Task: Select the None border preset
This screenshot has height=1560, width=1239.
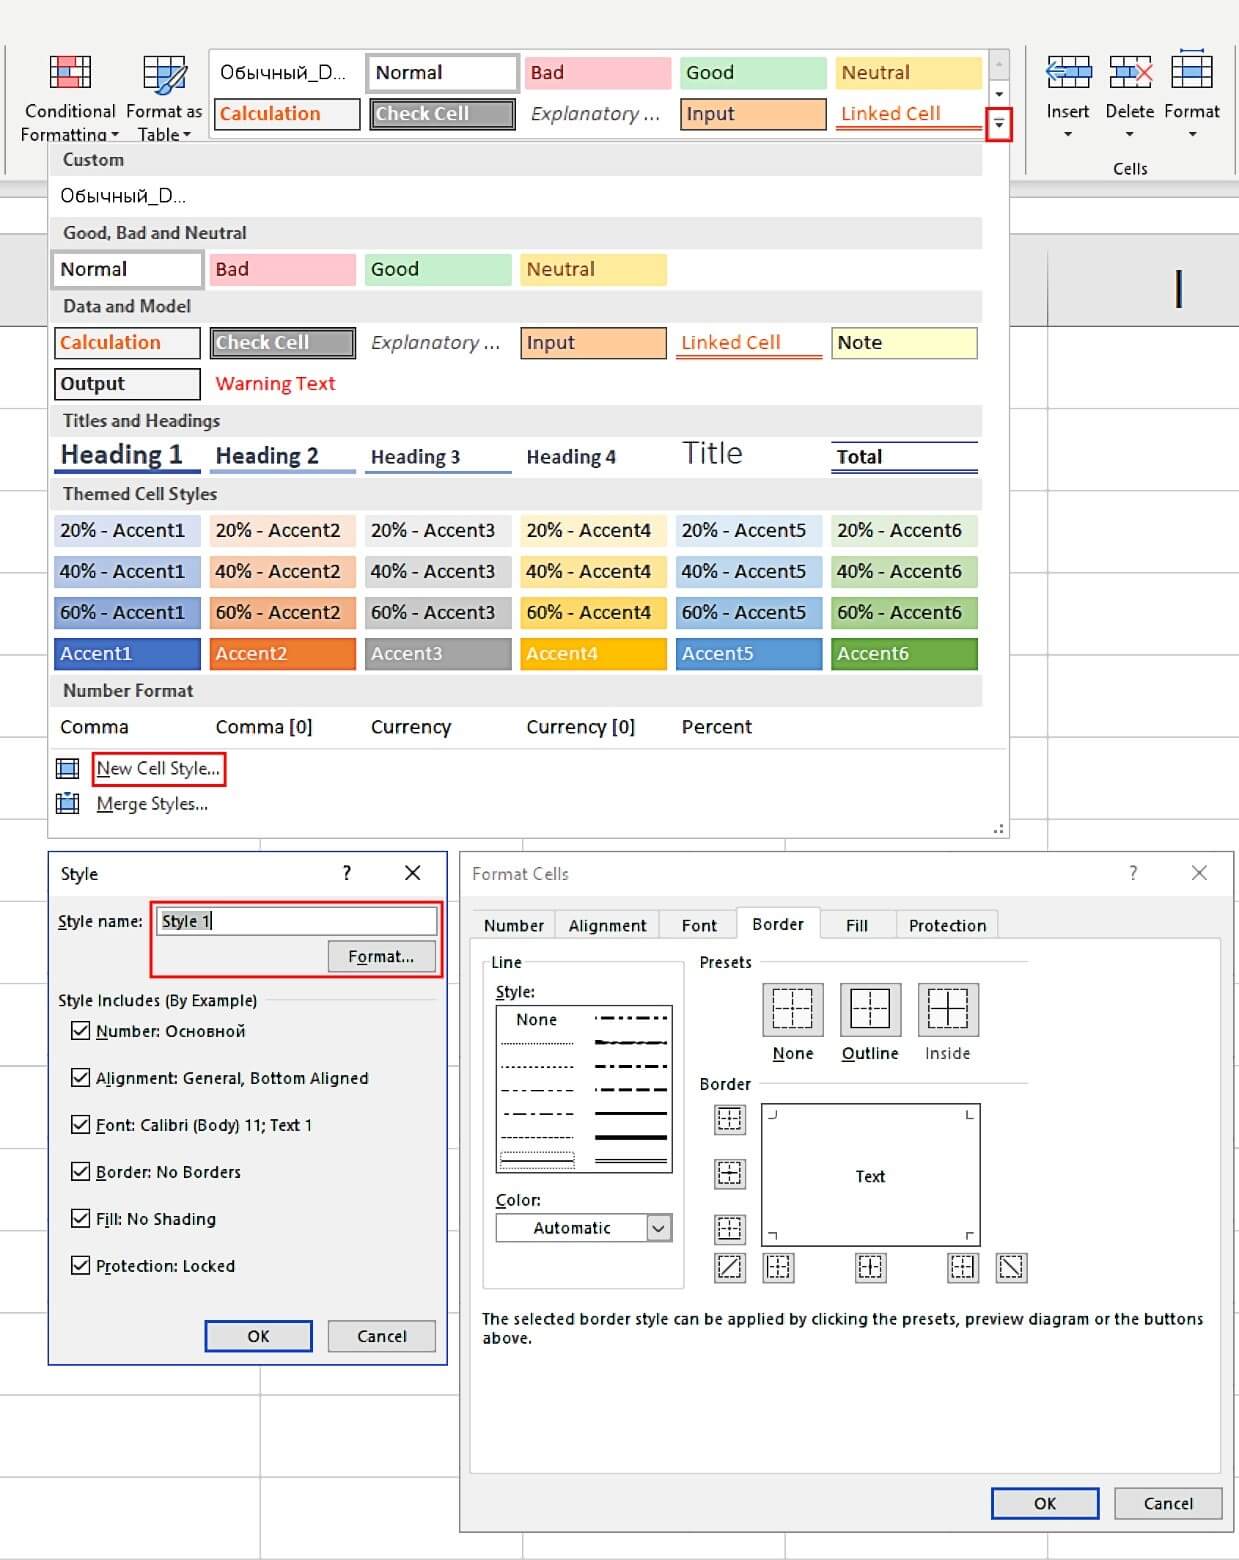Action: (x=793, y=1009)
